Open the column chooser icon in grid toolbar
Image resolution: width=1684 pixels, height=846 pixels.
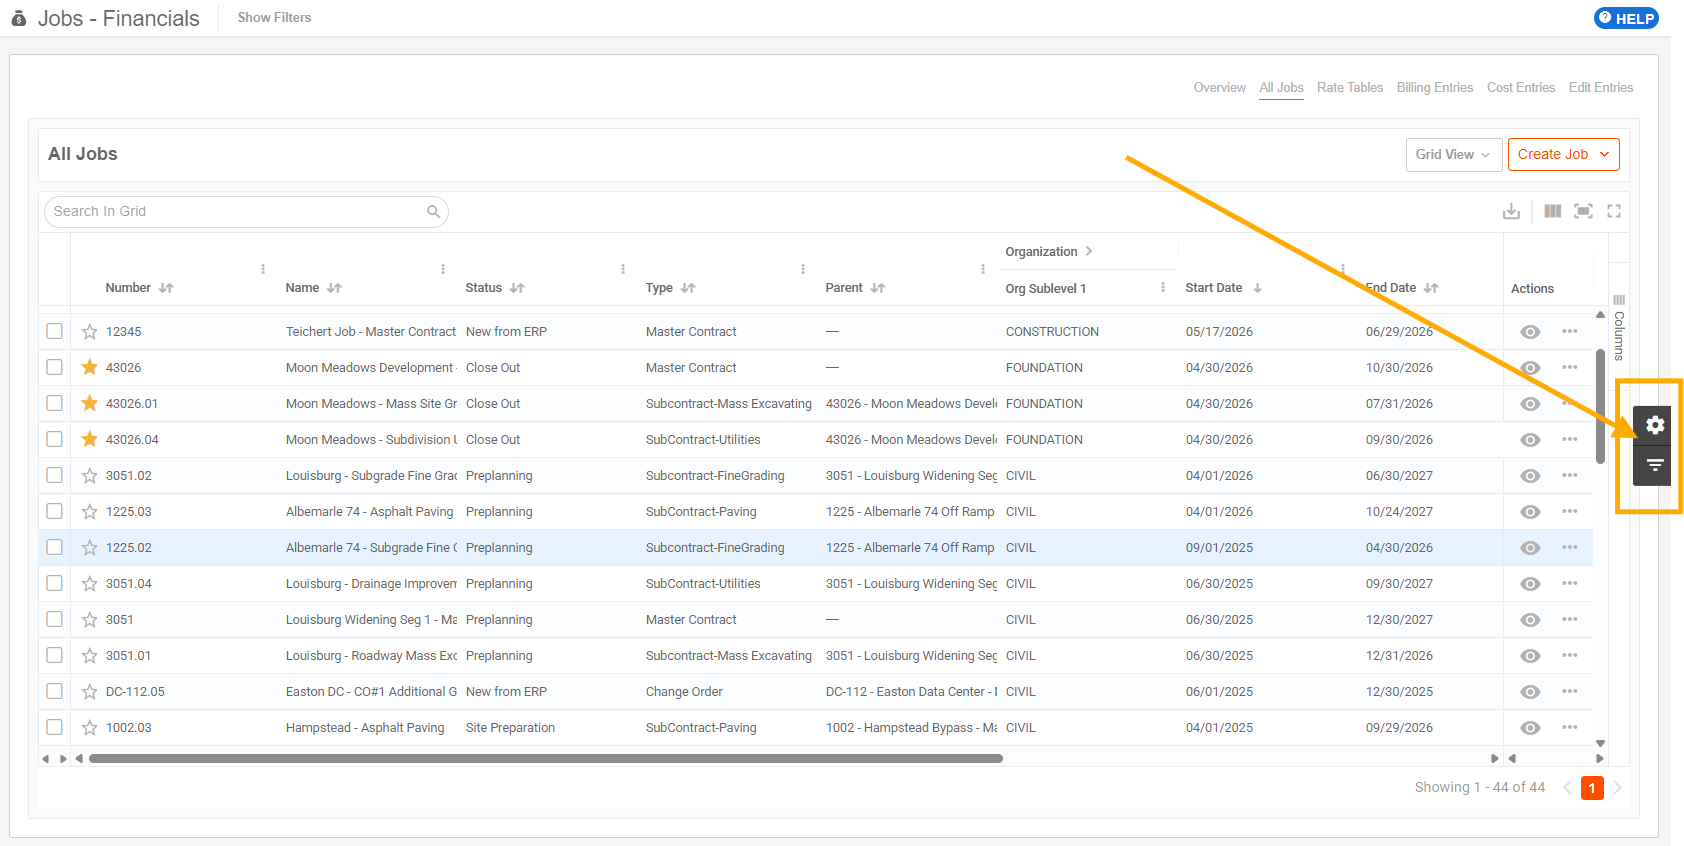click(1552, 211)
